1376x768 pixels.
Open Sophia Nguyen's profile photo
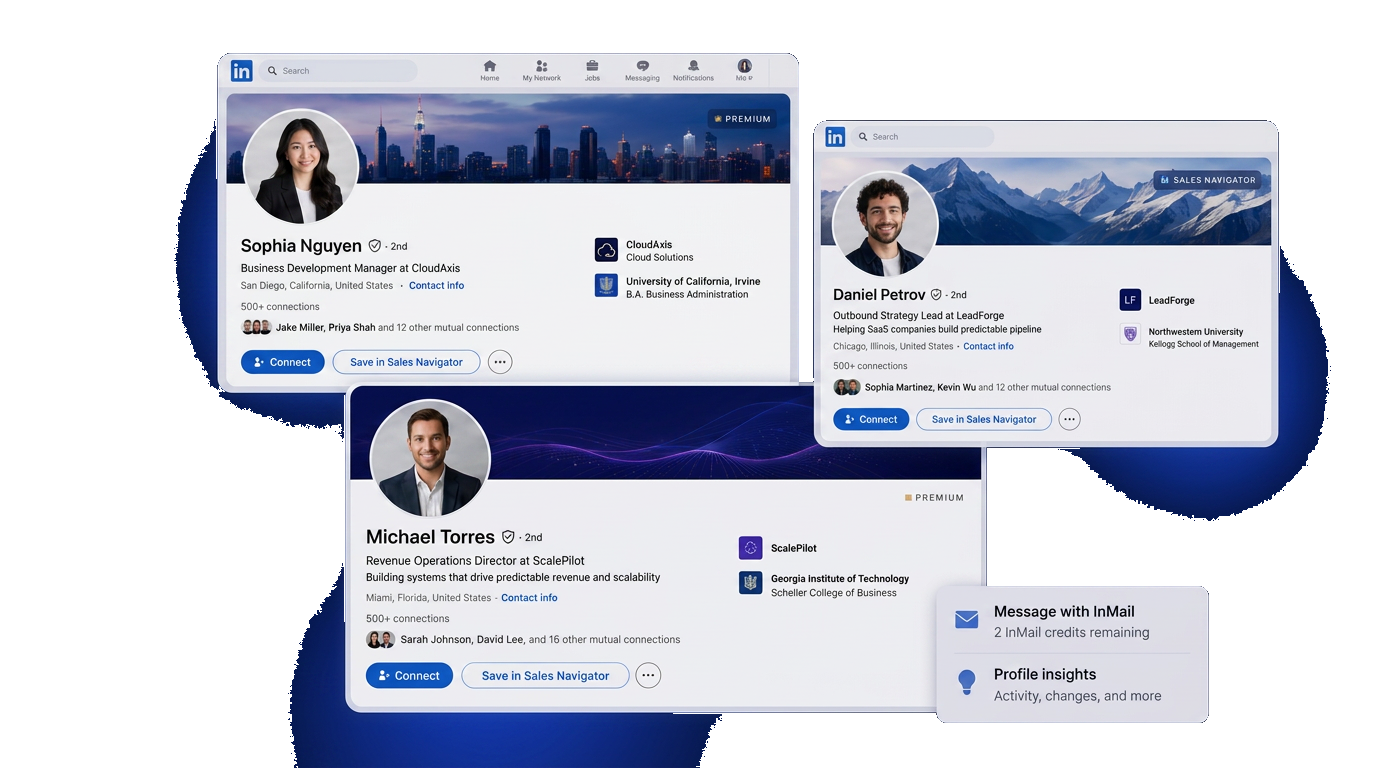tap(301, 166)
